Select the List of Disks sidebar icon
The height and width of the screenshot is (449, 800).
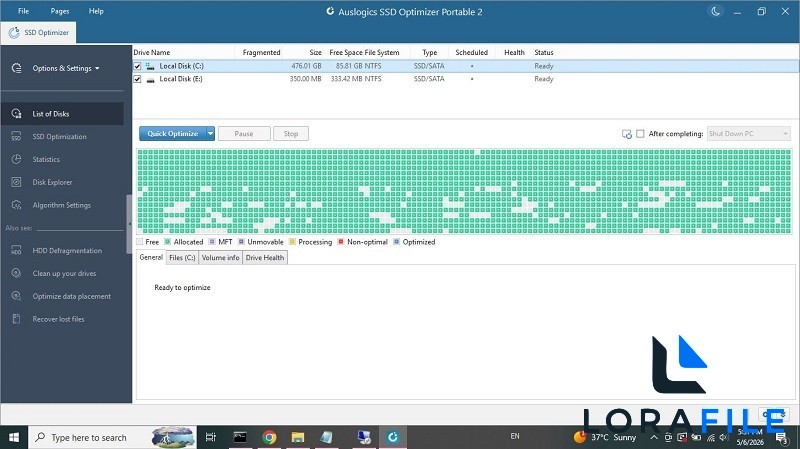16,113
